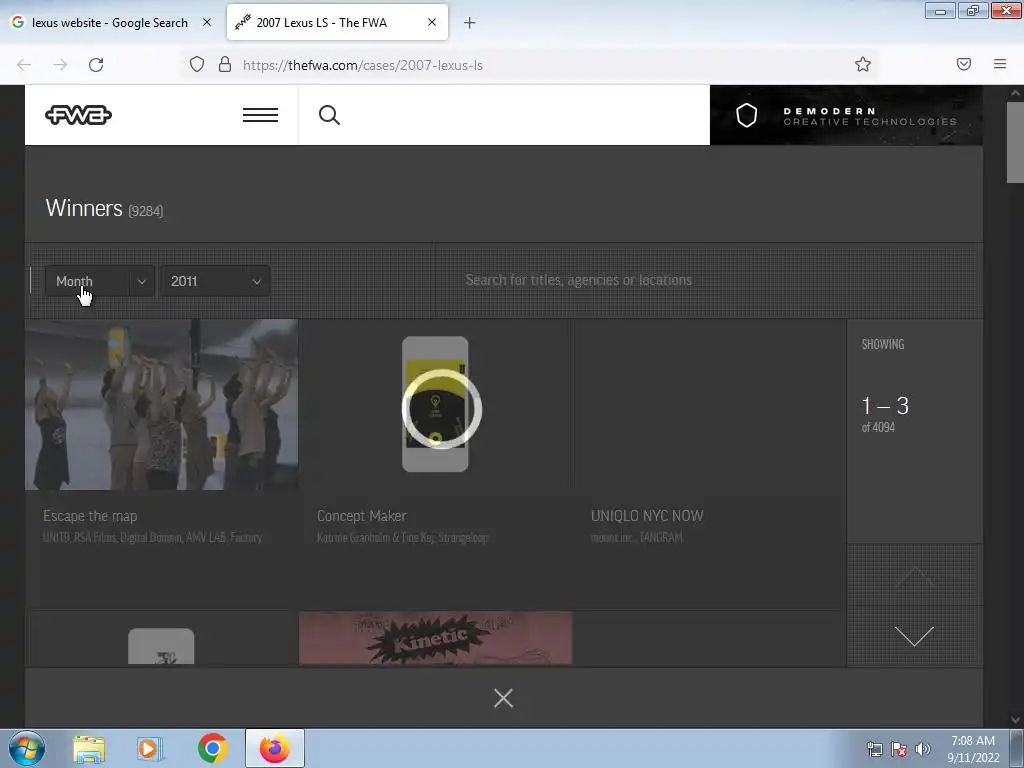Close the 2007 Lexus LS tab
The width and height of the screenshot is (1024, 768).
[x=432, y=22]
